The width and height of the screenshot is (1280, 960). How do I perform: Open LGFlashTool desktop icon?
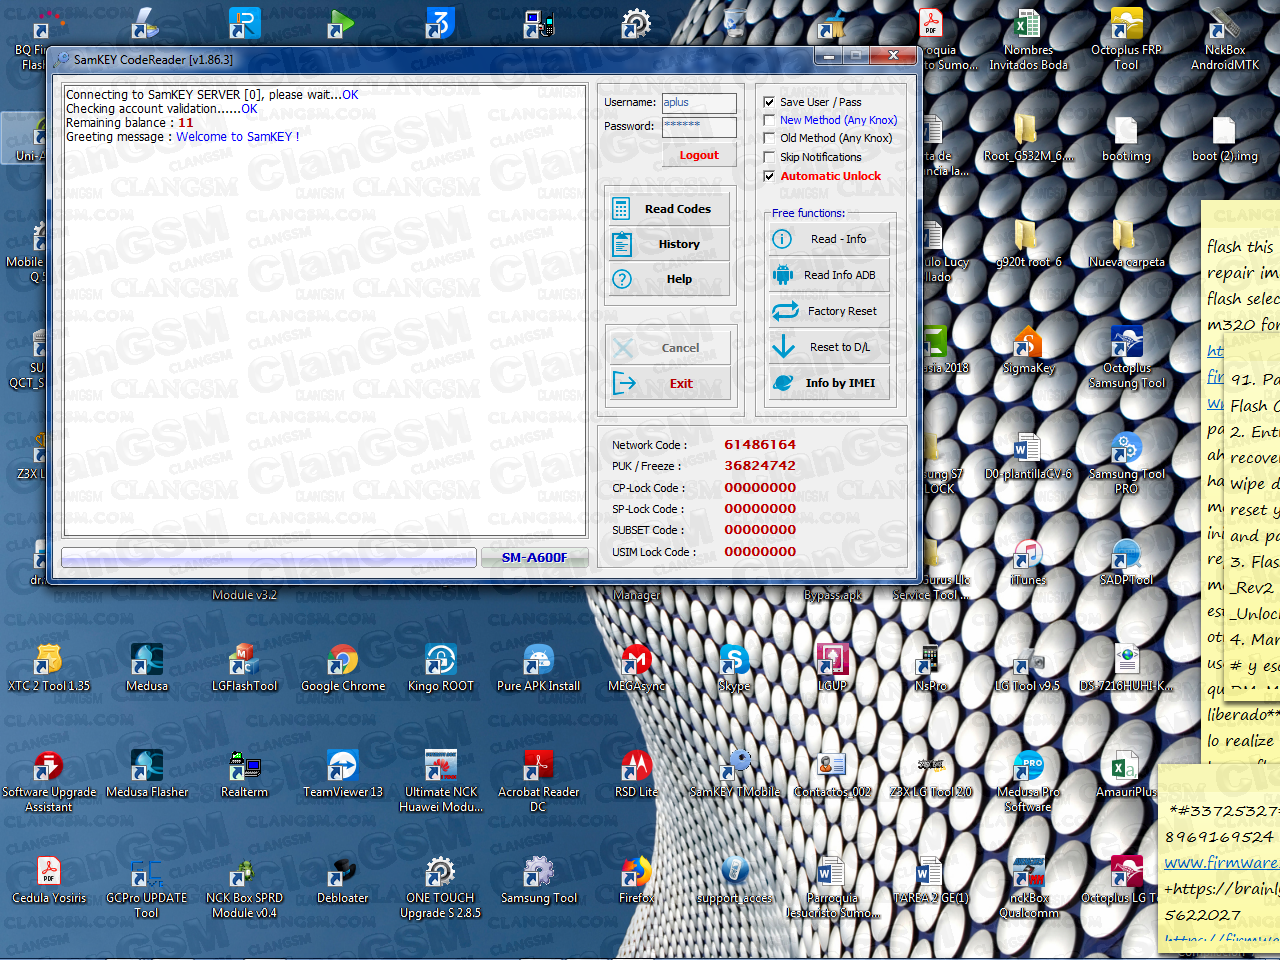(244, 668)
